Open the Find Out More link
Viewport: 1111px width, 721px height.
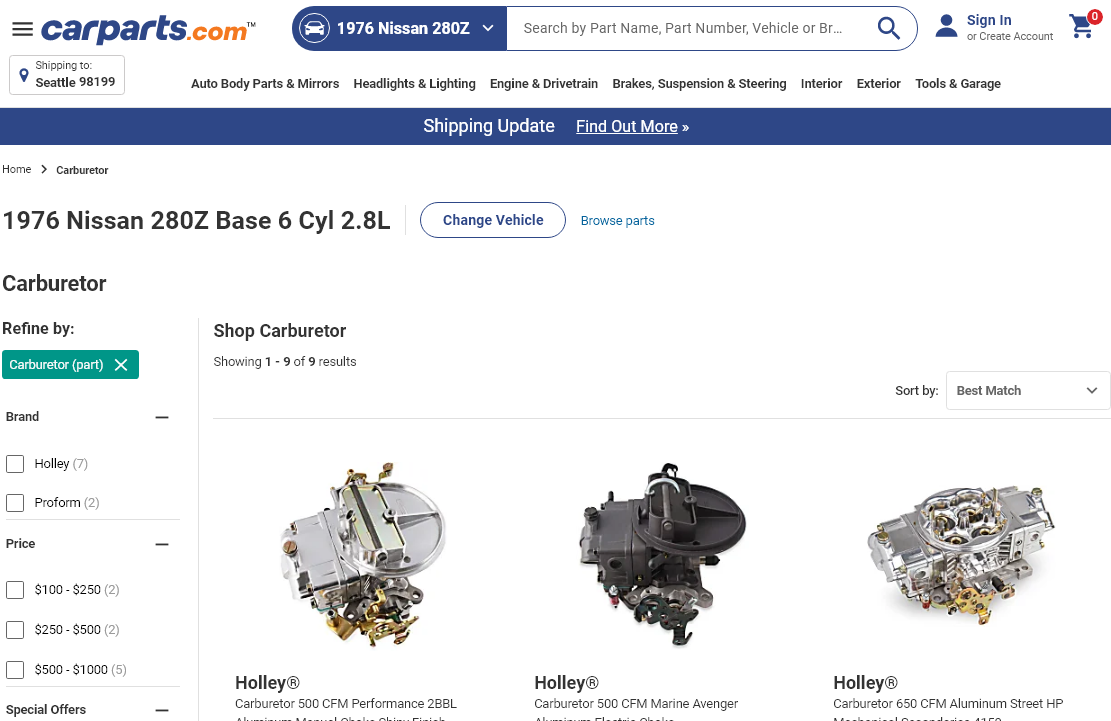[x=632, y=127]
